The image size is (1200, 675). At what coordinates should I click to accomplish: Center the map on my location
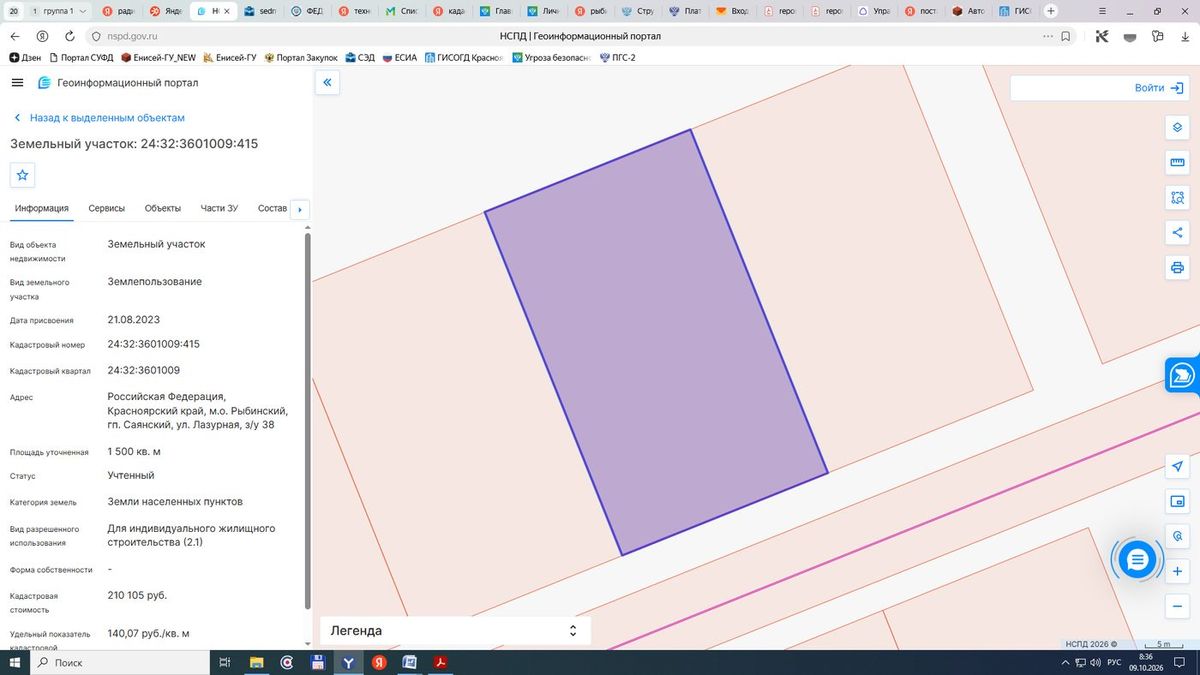pyautogui.click(x=1177, y=466)
